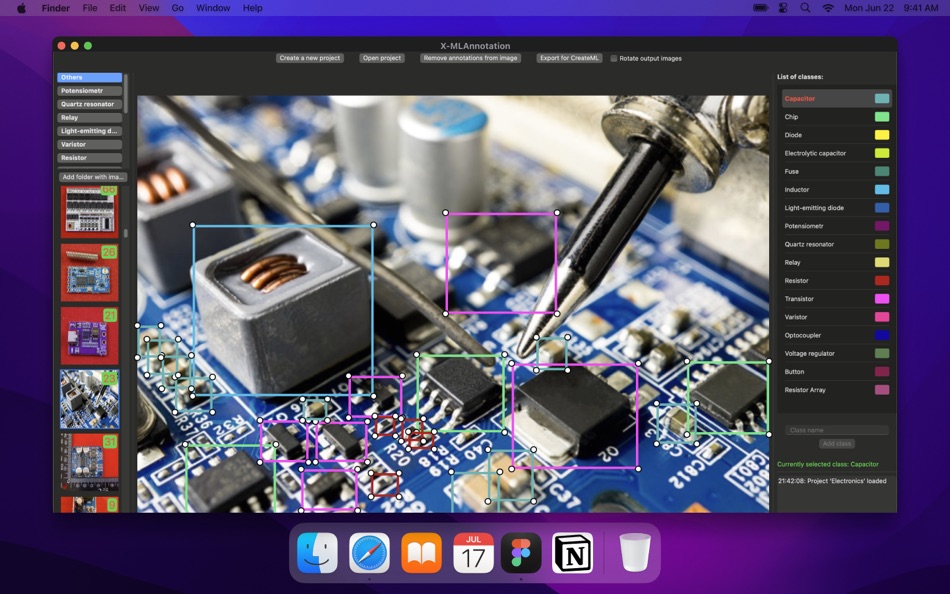Viewport: 950px width, 594px height.
Task: Click Remove annotations from image
Action: (470, 58)
